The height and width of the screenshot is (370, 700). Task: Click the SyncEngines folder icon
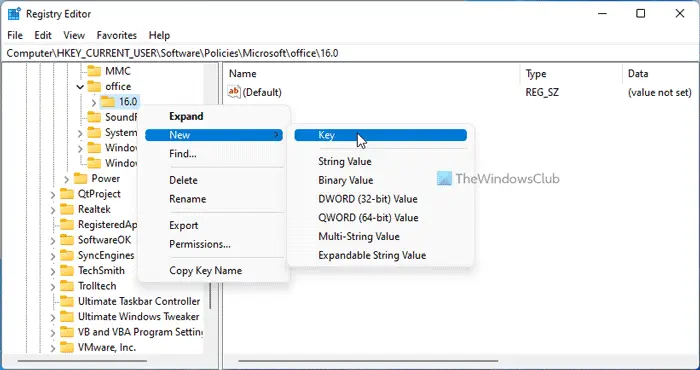[x=67, y=255]
